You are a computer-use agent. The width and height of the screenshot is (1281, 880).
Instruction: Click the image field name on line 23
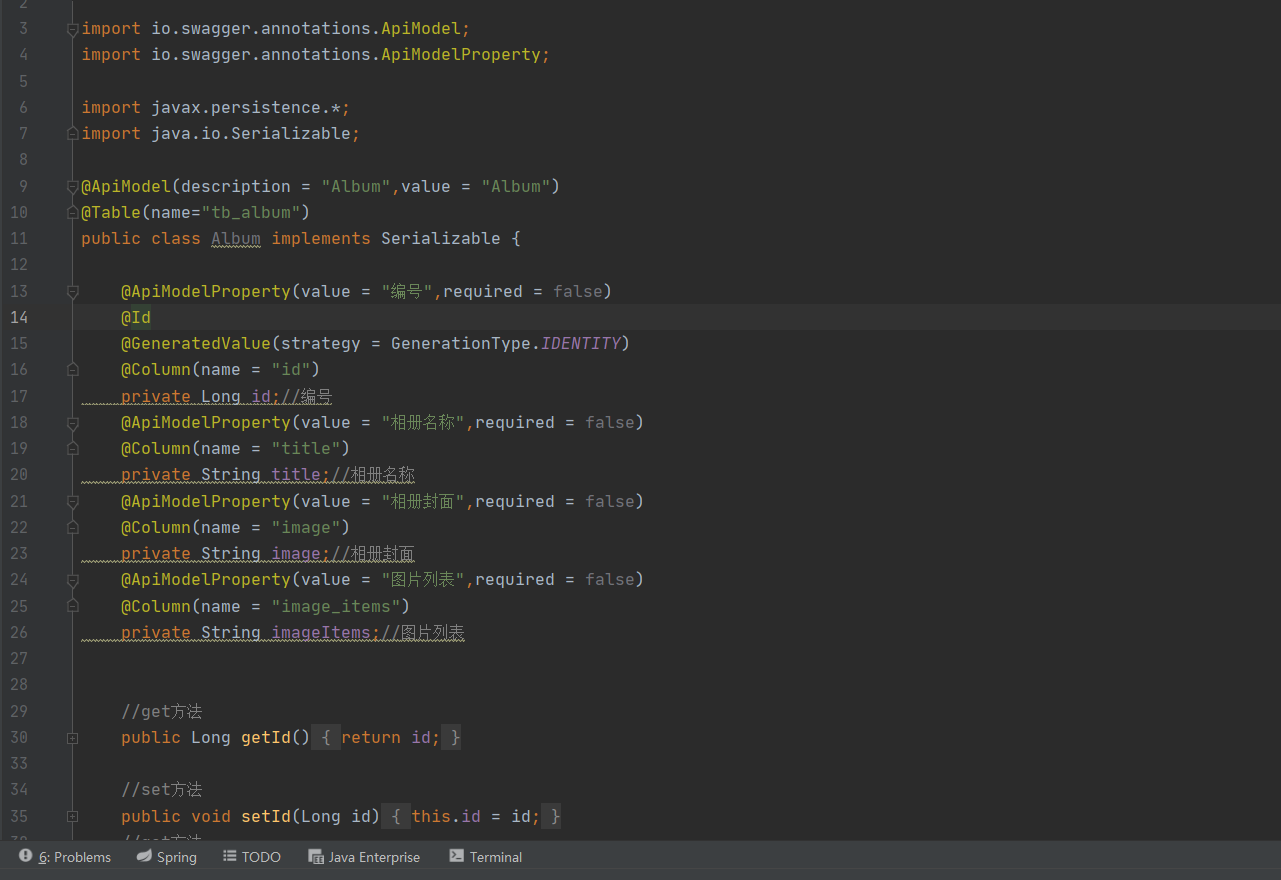pyautogui.click(x=296, y=553)
